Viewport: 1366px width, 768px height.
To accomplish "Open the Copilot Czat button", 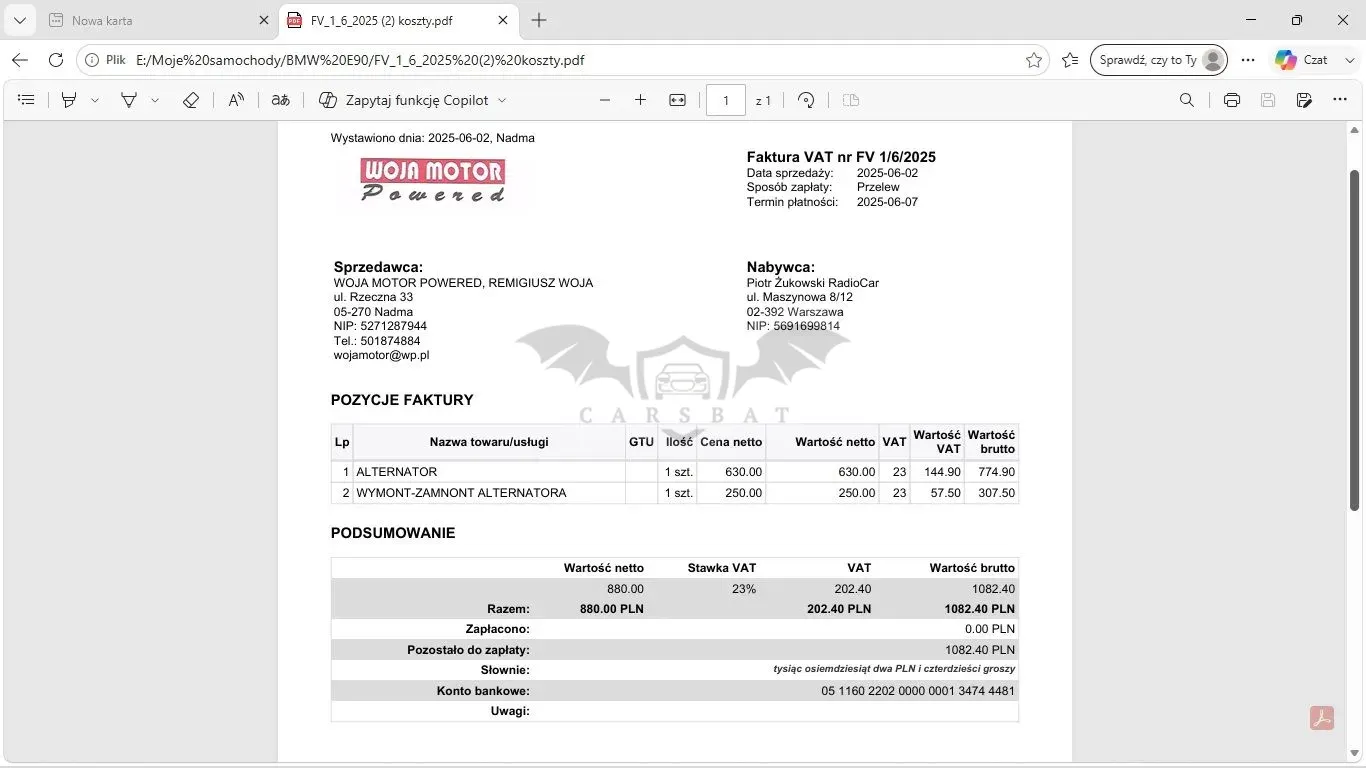I will [x=1302, y=60].
